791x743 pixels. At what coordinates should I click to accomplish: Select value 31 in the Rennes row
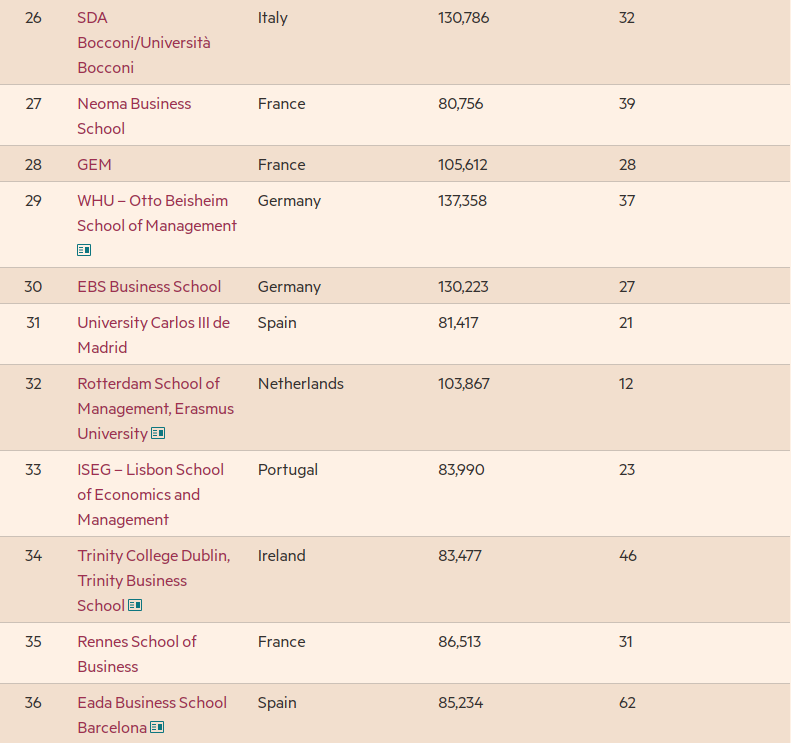[x=626, y=642]
